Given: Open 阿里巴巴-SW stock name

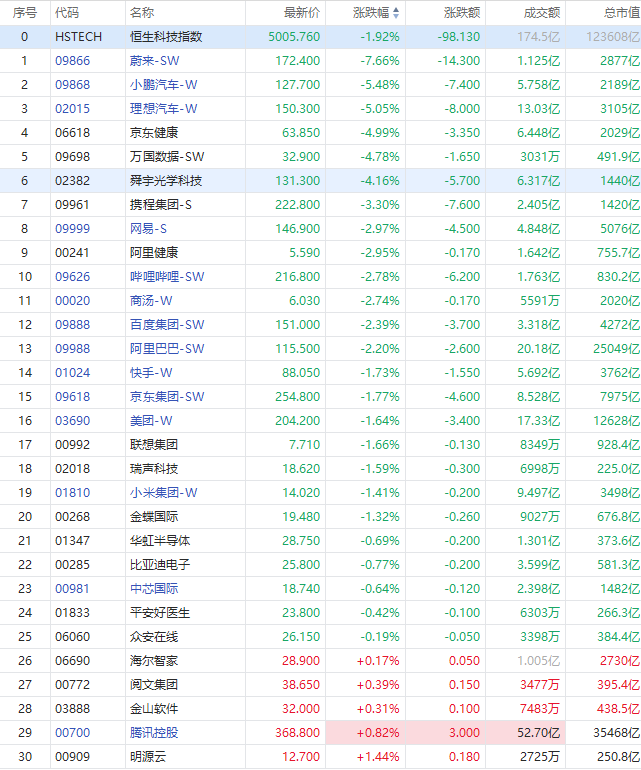Looking at the screenshot, I should pyautogui.click(x=167, y=349).
